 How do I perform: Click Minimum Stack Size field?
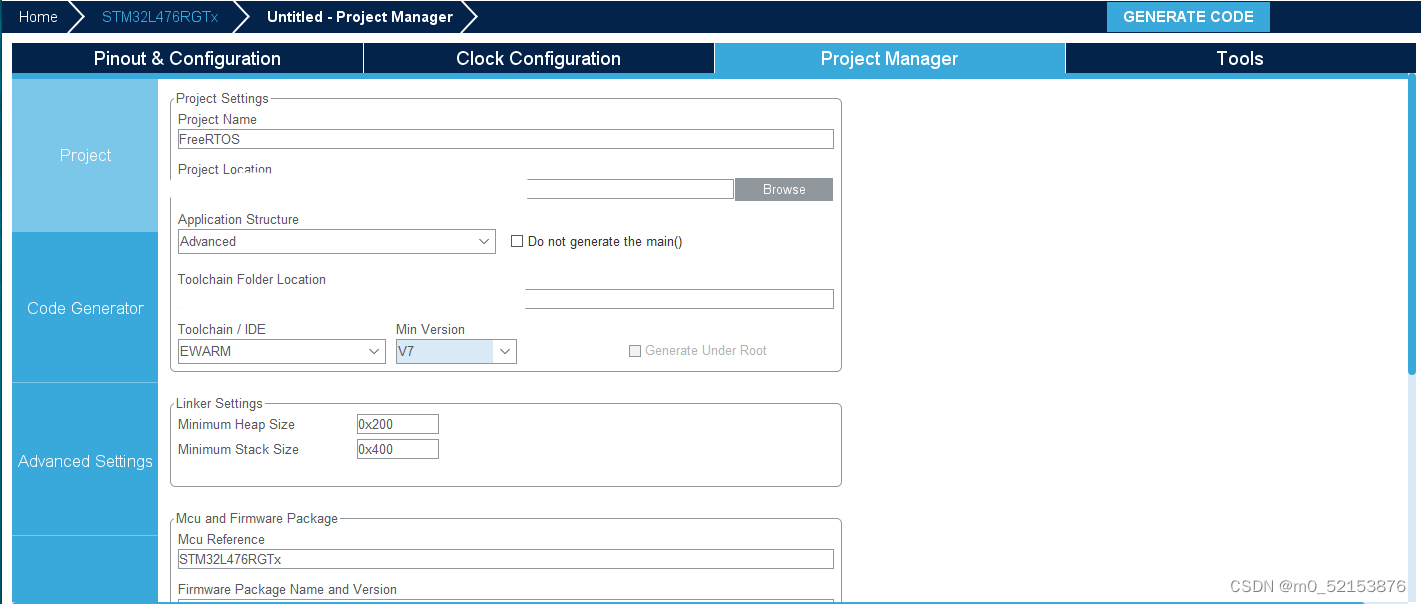(398, 449)
